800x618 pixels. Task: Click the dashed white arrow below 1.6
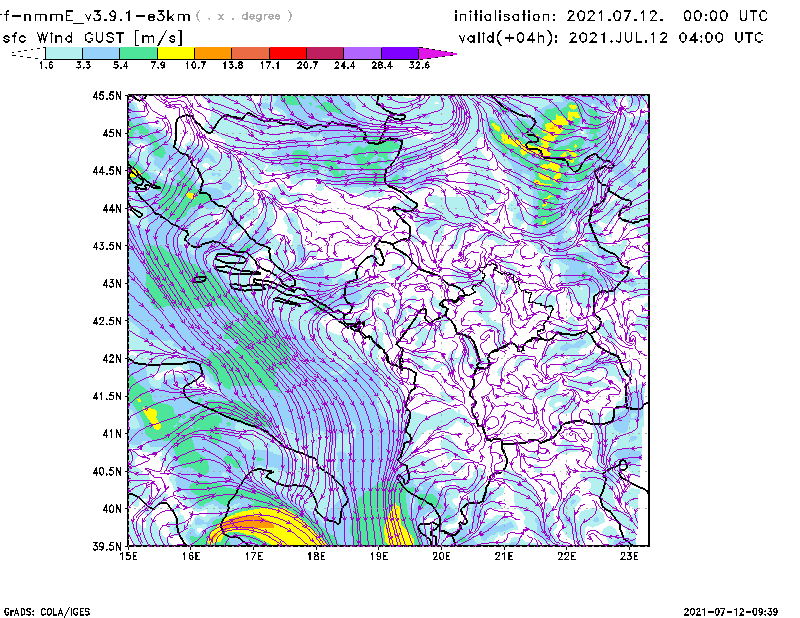click(x=28, y=53)
